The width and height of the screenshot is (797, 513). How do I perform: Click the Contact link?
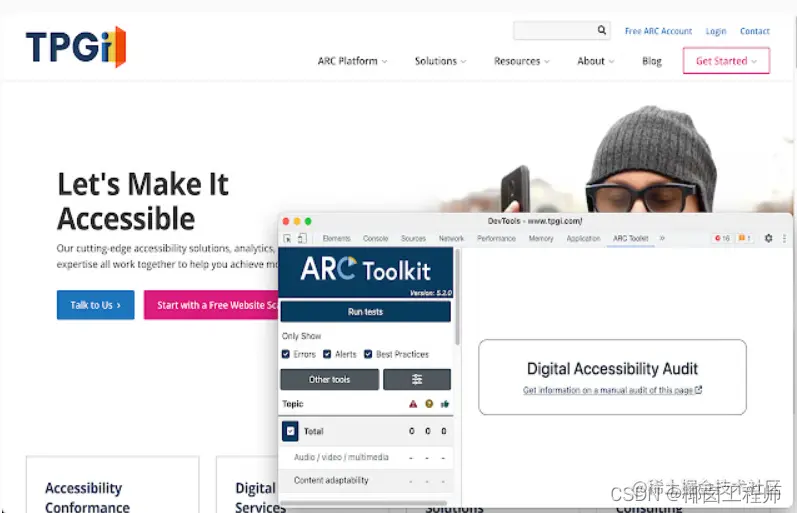pos(754,31)
